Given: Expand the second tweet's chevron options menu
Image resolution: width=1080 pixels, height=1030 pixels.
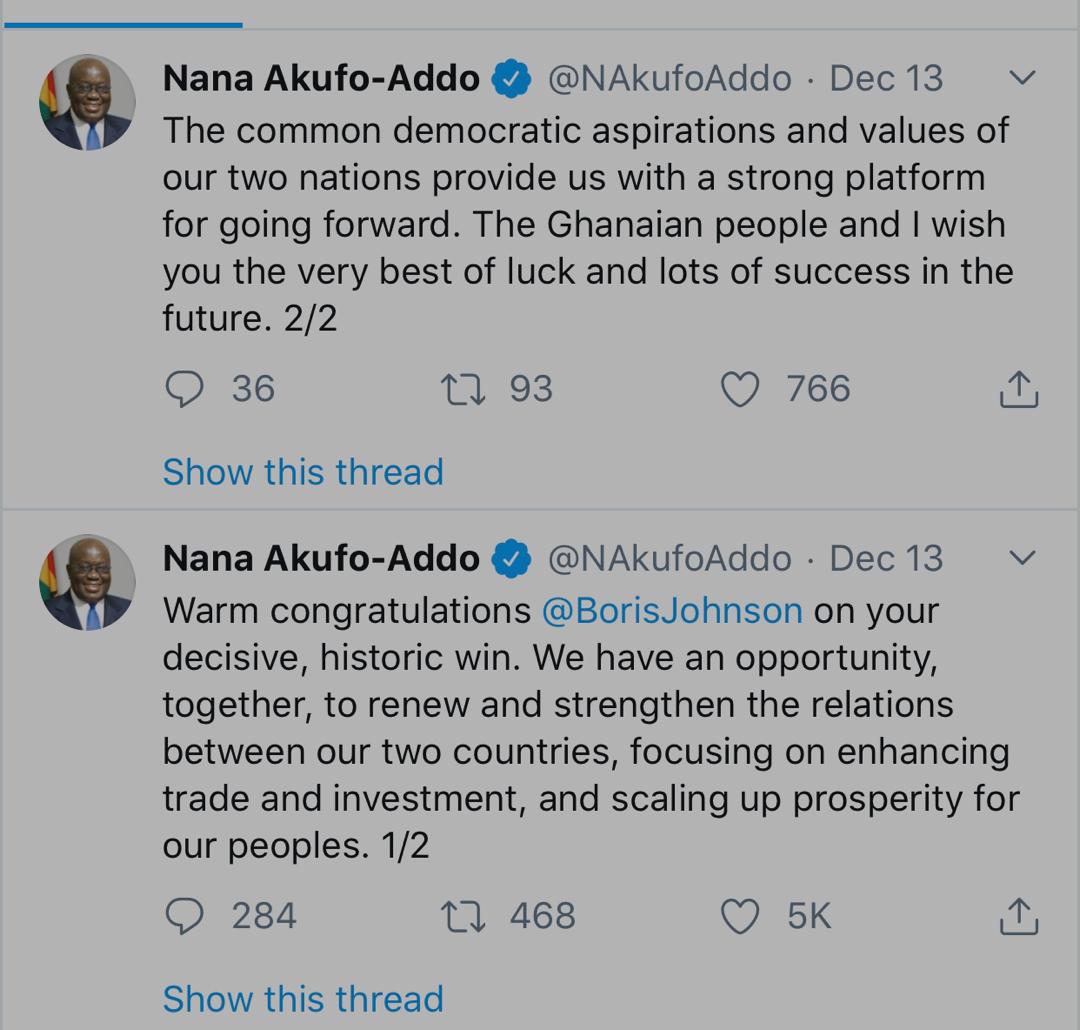Looking at the screenshot, I should click(x=1022, y=557).
